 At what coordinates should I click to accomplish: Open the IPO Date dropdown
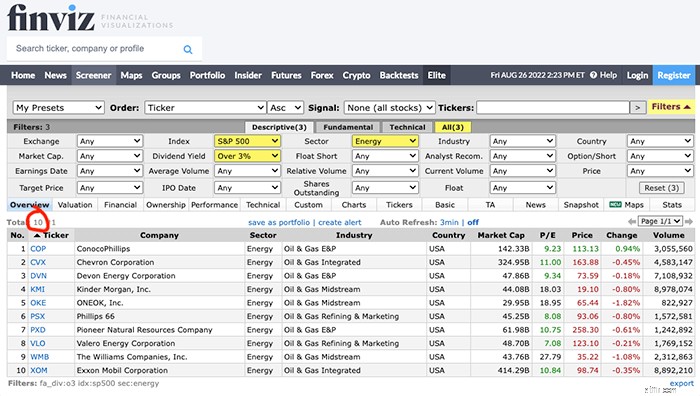[x=247, y=188]
